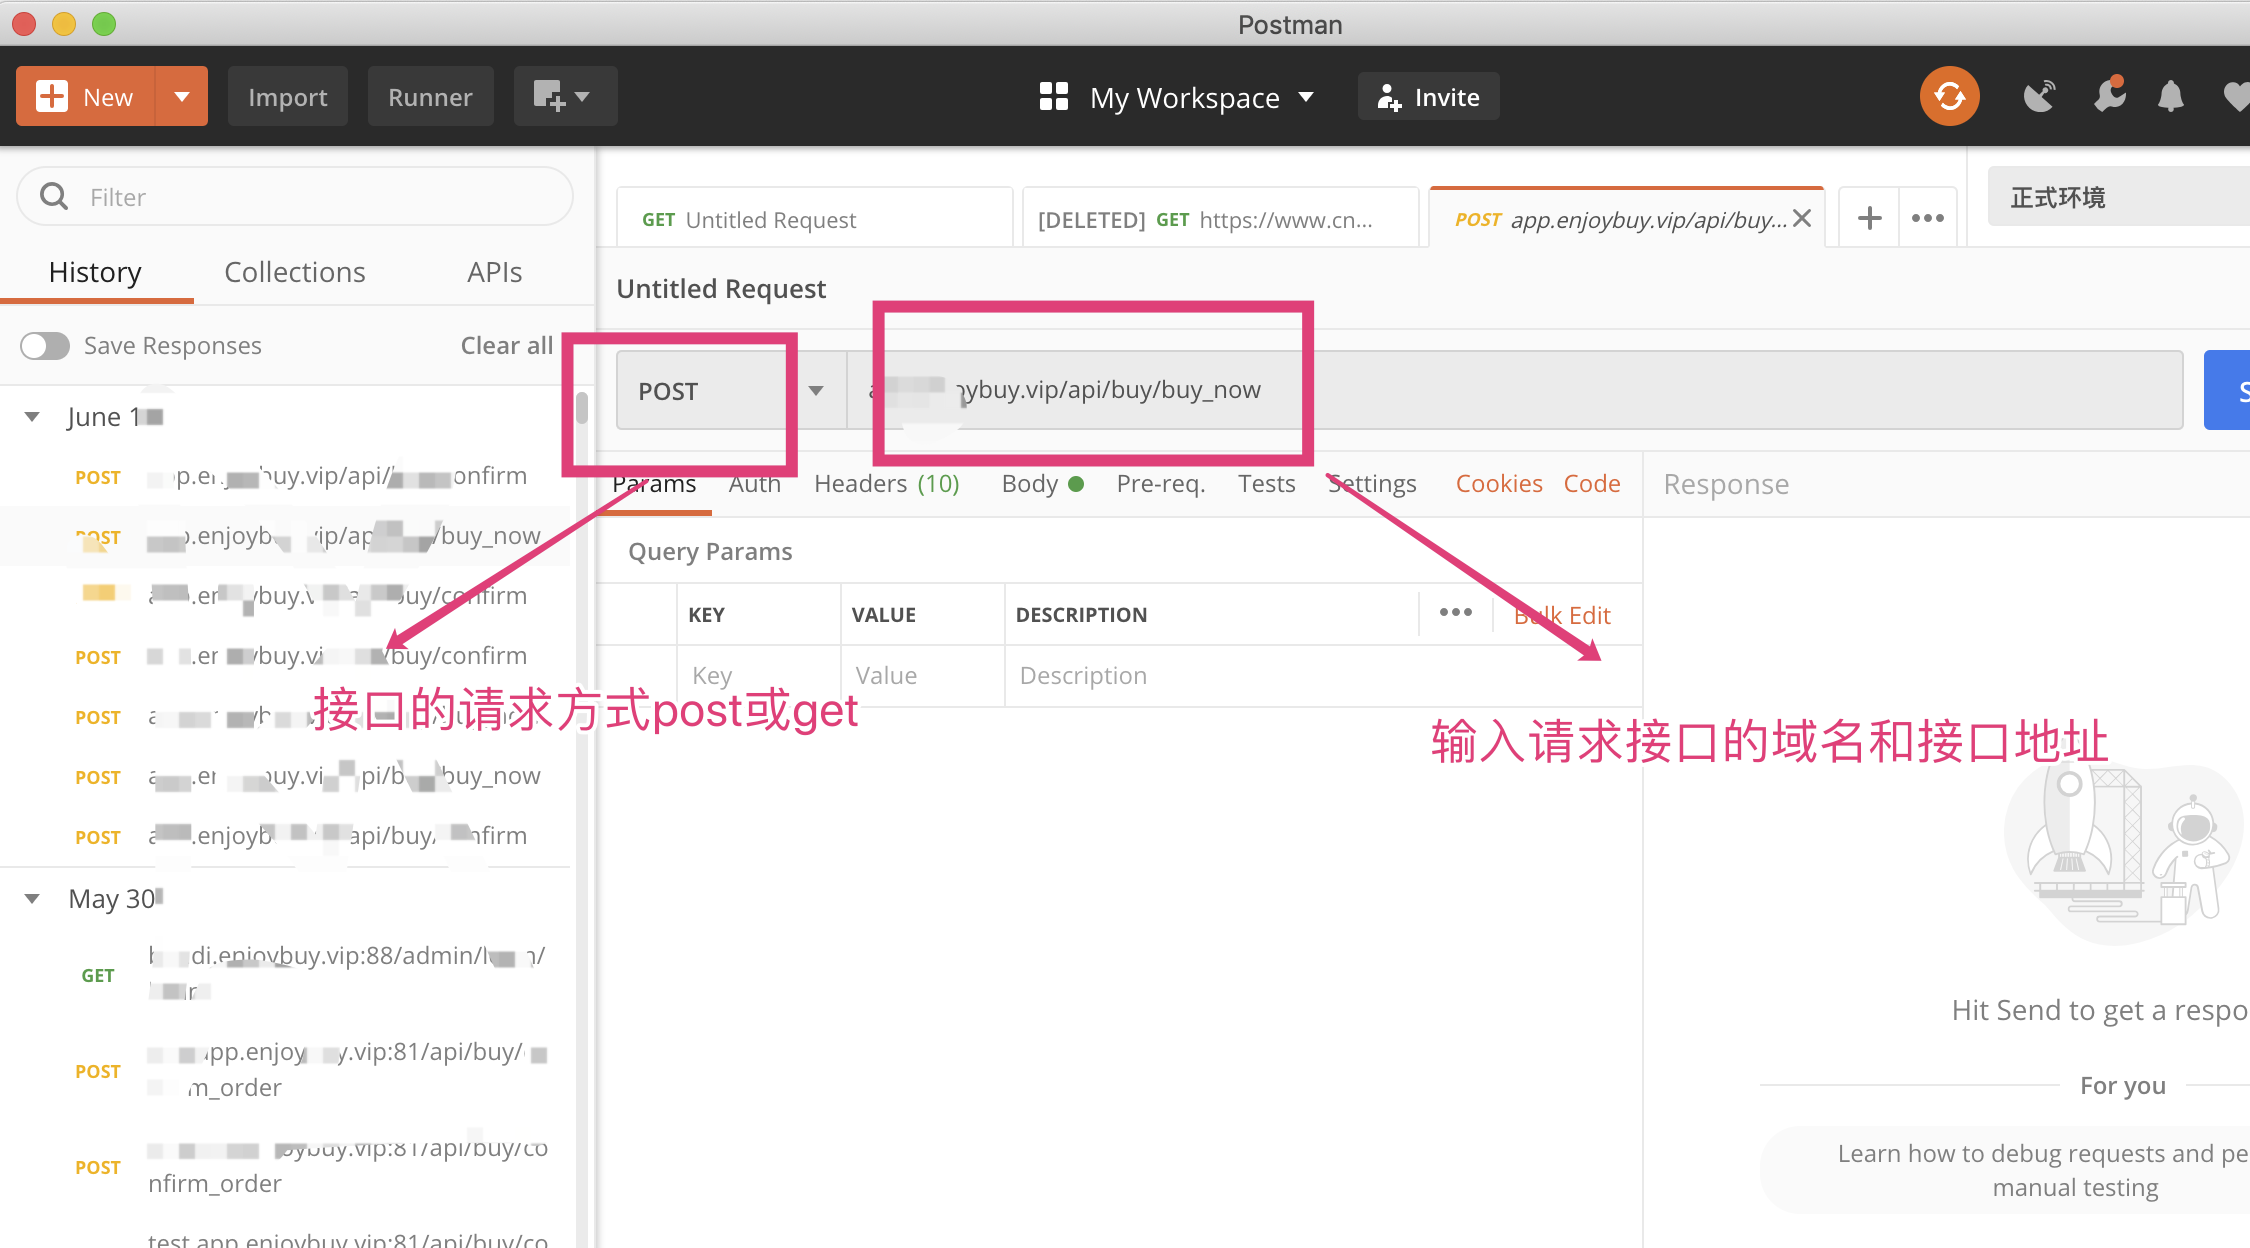Click the Clear all link
The height and width of the screenshot is (1248, 2250).
point(506,346)
